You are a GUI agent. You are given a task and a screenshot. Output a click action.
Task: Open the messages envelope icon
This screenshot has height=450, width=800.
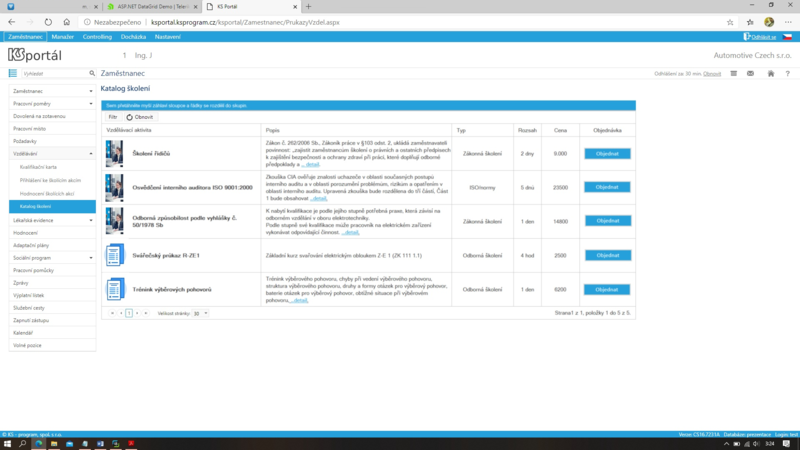point(751,73)
